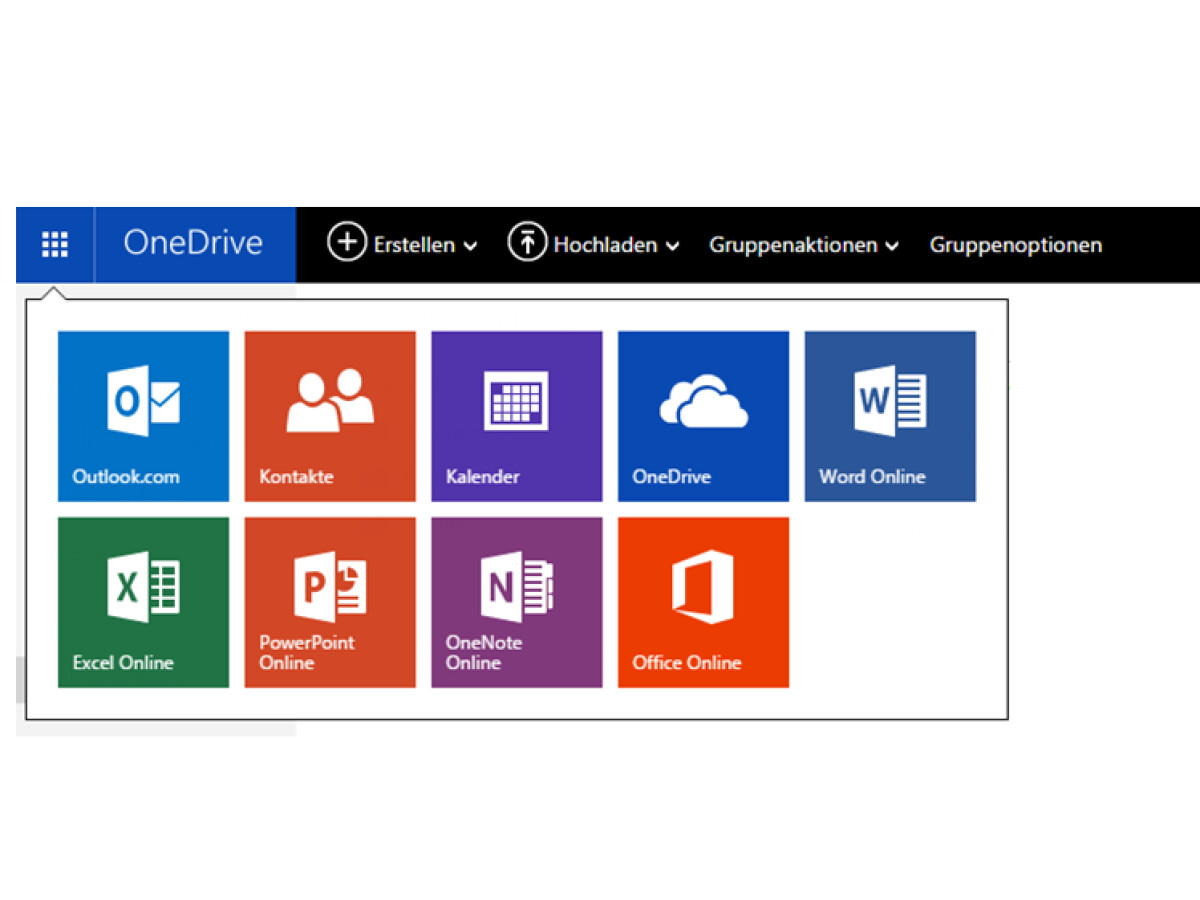Open the OneNote Online tile
Viewport: 1200px width, 900px height.
coord(516,602)
